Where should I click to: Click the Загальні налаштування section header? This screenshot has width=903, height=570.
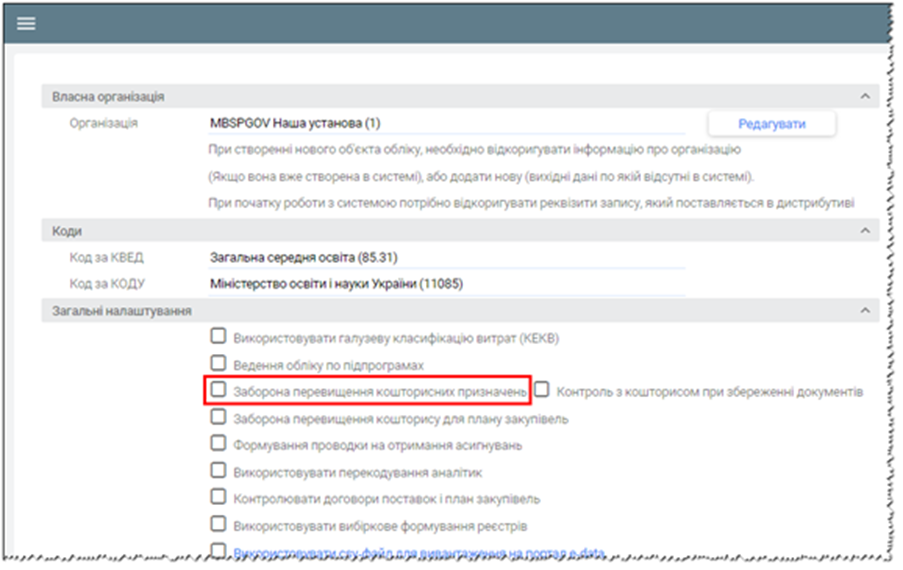[122, 312]
